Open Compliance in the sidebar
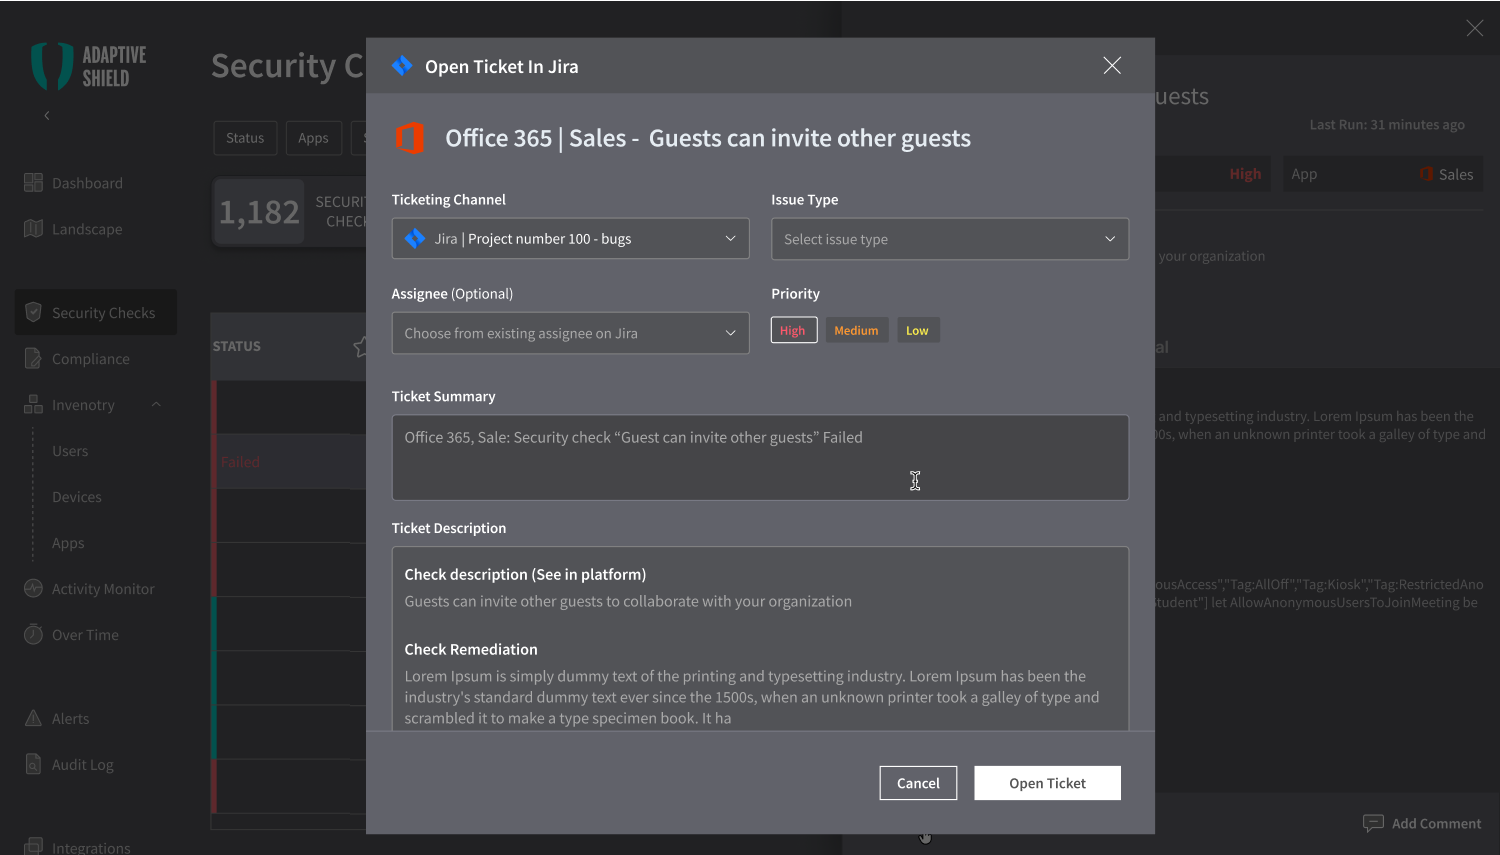Screen dimensions: 1500x855 click(x=91, y=359)
